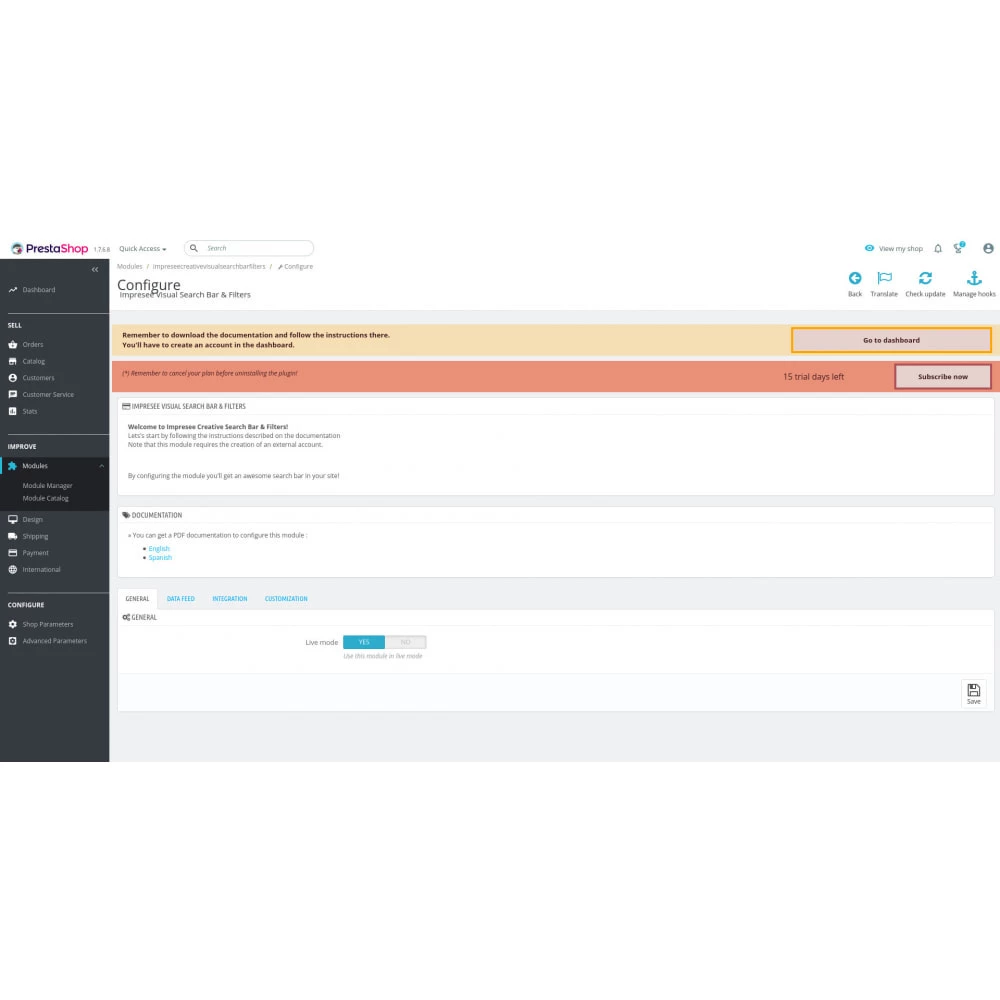Click the International globe icon
Screen dimensions: 1000x1000
(x=13, y=570)
